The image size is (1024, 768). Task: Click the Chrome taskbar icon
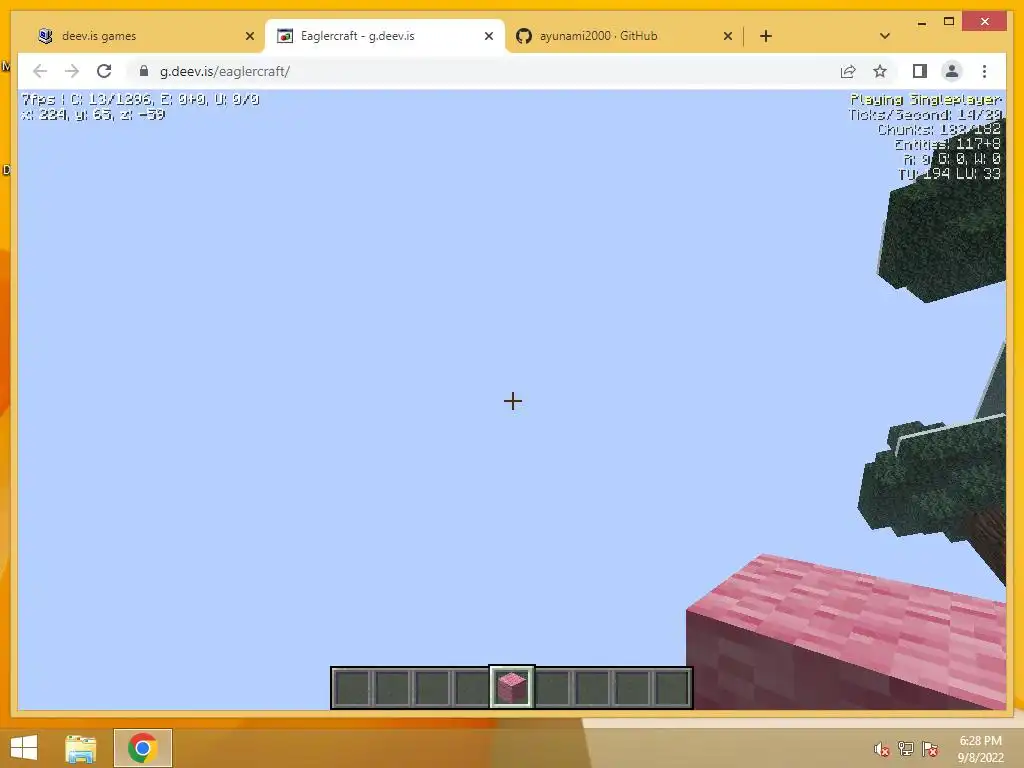coord(142,748)
